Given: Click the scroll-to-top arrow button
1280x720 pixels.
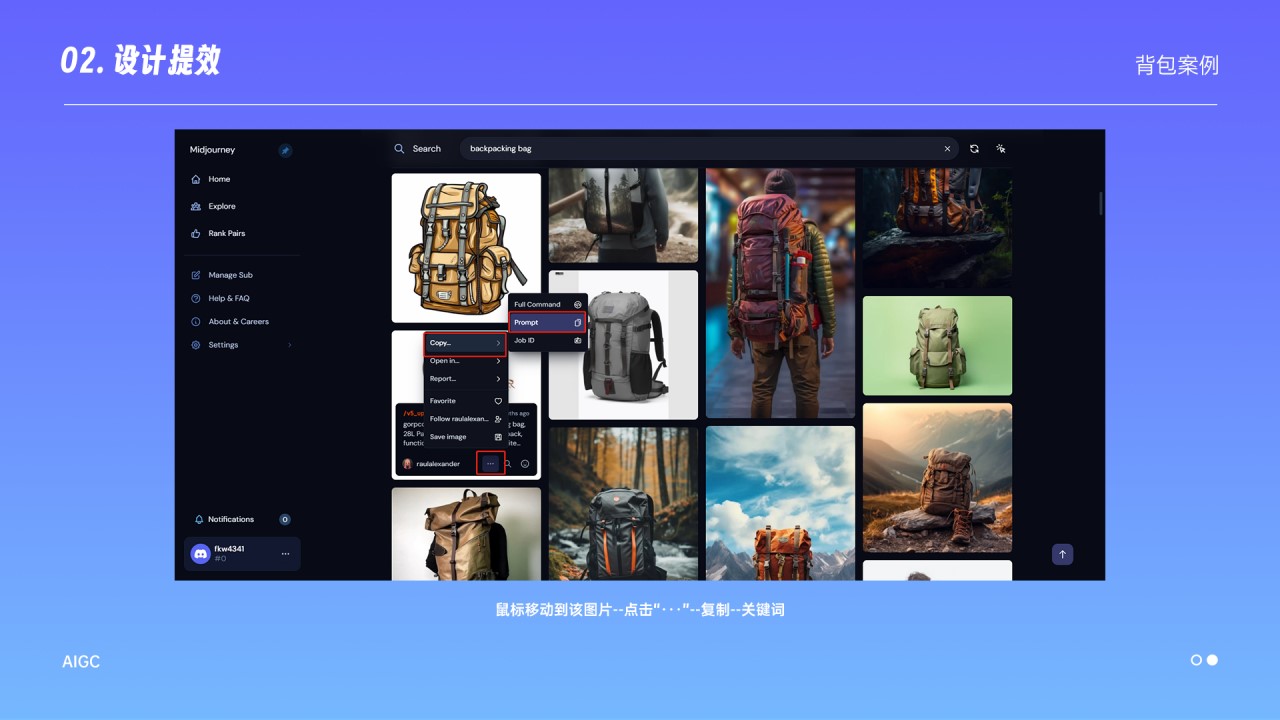Looking at the screenshot, I should tap(1063, 554).
